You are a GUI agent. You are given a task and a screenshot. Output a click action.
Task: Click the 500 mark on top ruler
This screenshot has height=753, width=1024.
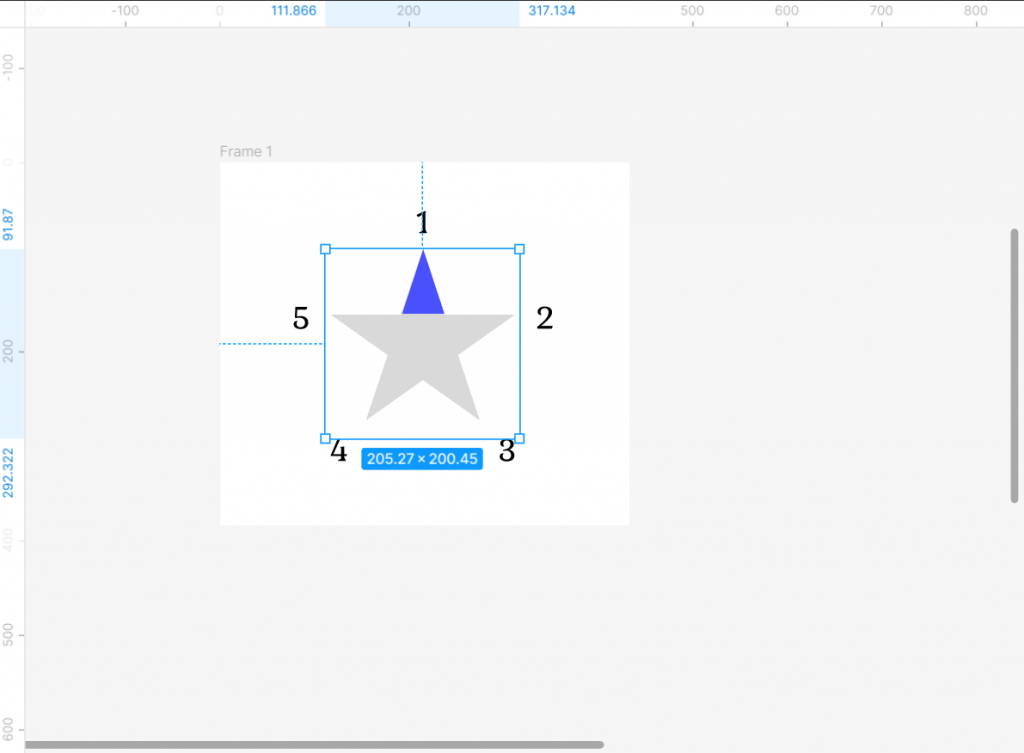[692, 11]
